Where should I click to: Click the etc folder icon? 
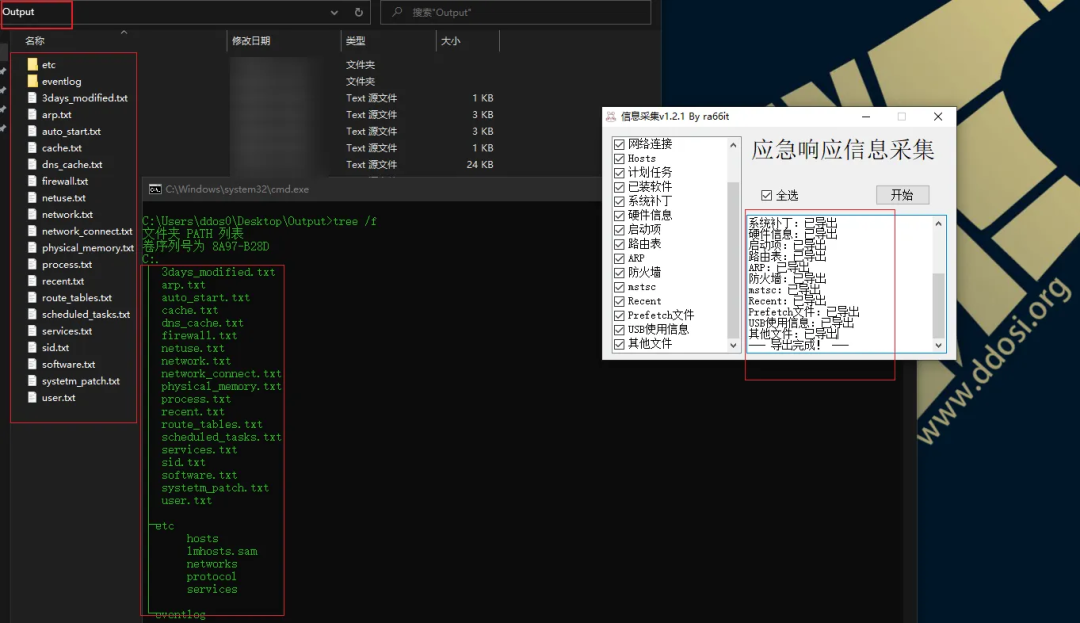coord(32,65)
